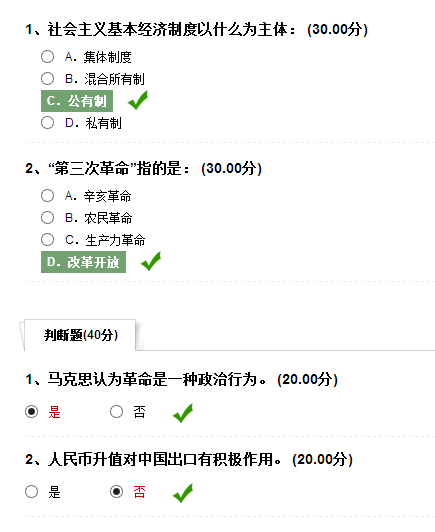Select 否 for 人民币升值 question
The height and width of the screenshot is (532, 435).
pyautogui.click(x=116, y=491)
